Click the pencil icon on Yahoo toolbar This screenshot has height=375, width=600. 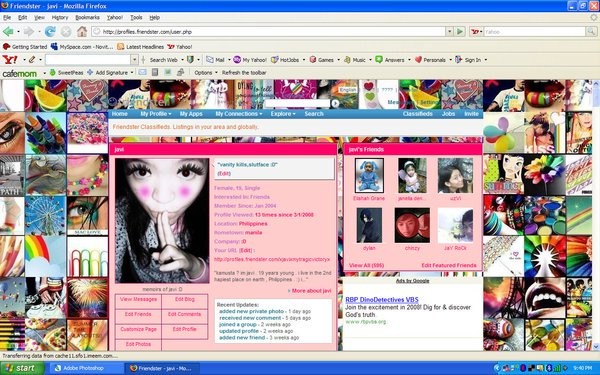[x=32, y=60]
